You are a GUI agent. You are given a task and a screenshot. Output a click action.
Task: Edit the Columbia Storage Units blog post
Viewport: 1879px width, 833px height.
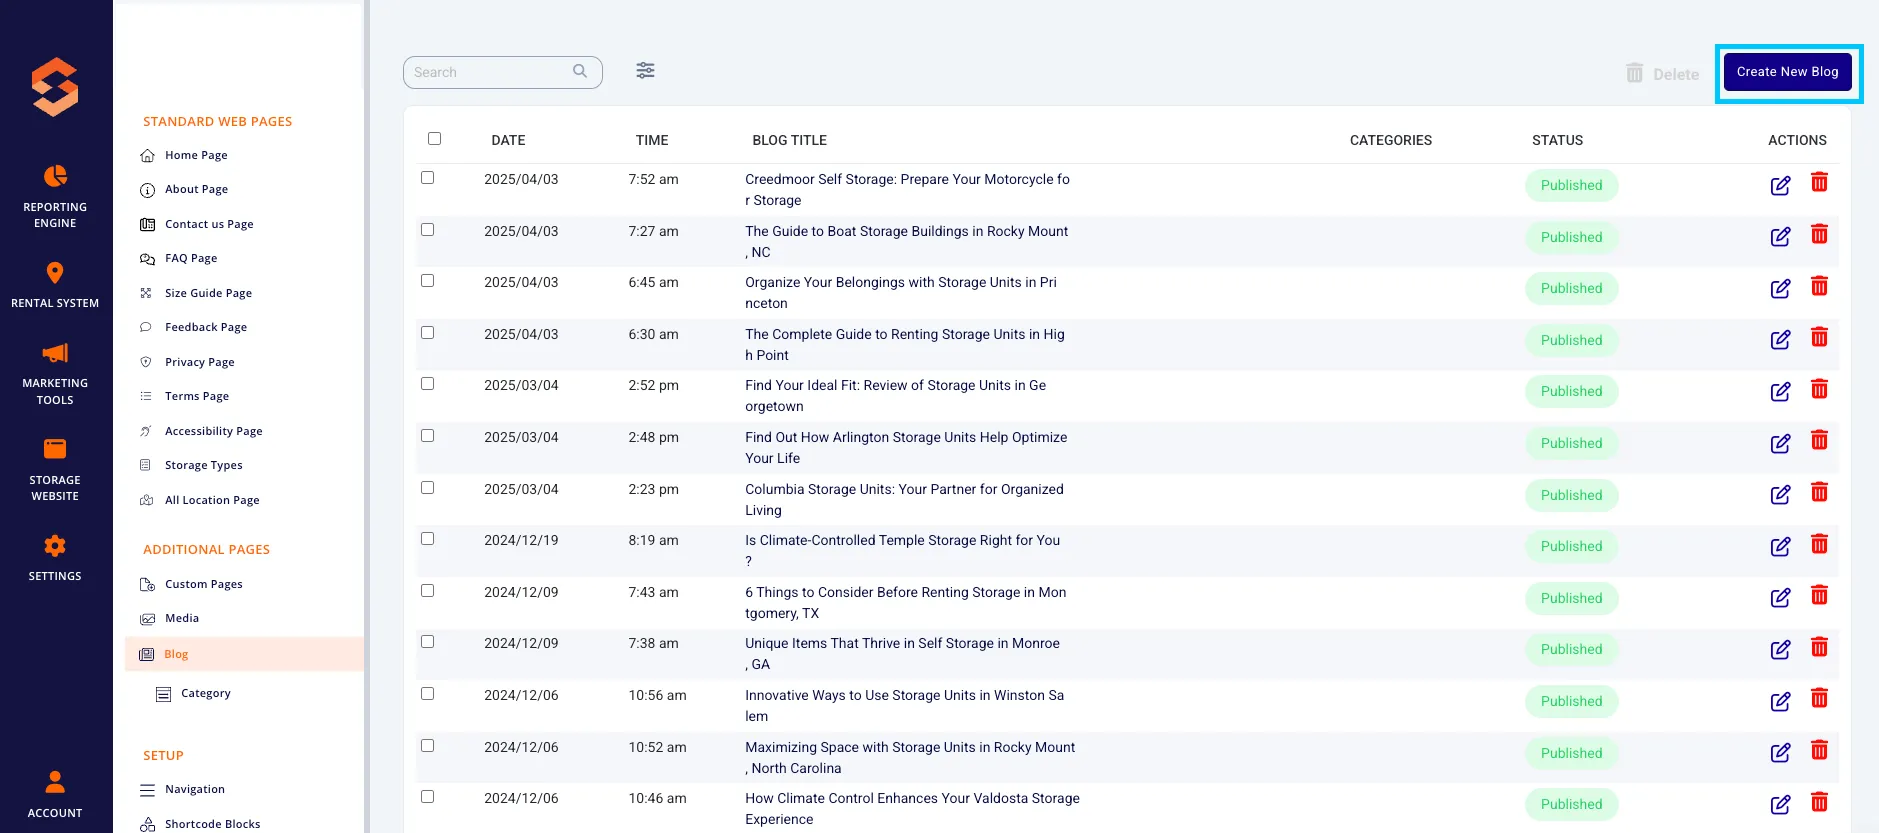coord(1780,495)
